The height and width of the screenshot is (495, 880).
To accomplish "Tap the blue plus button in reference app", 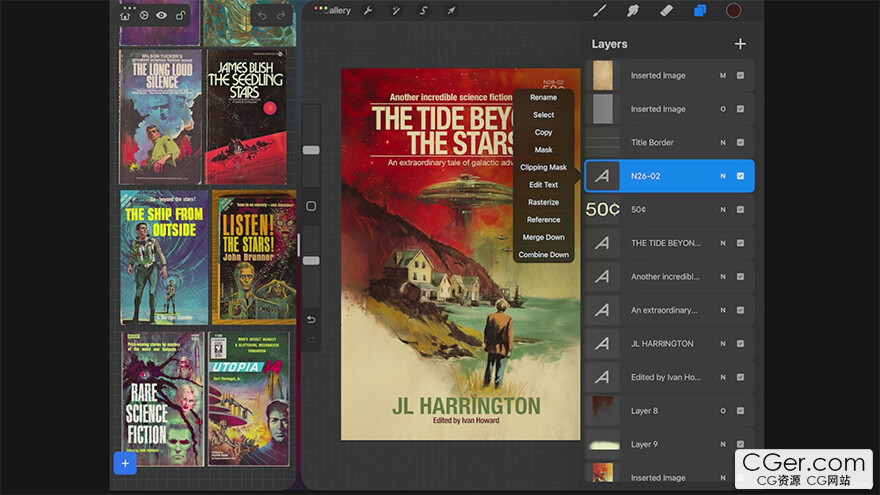I will pyautogui.click(x=125, y=463).
